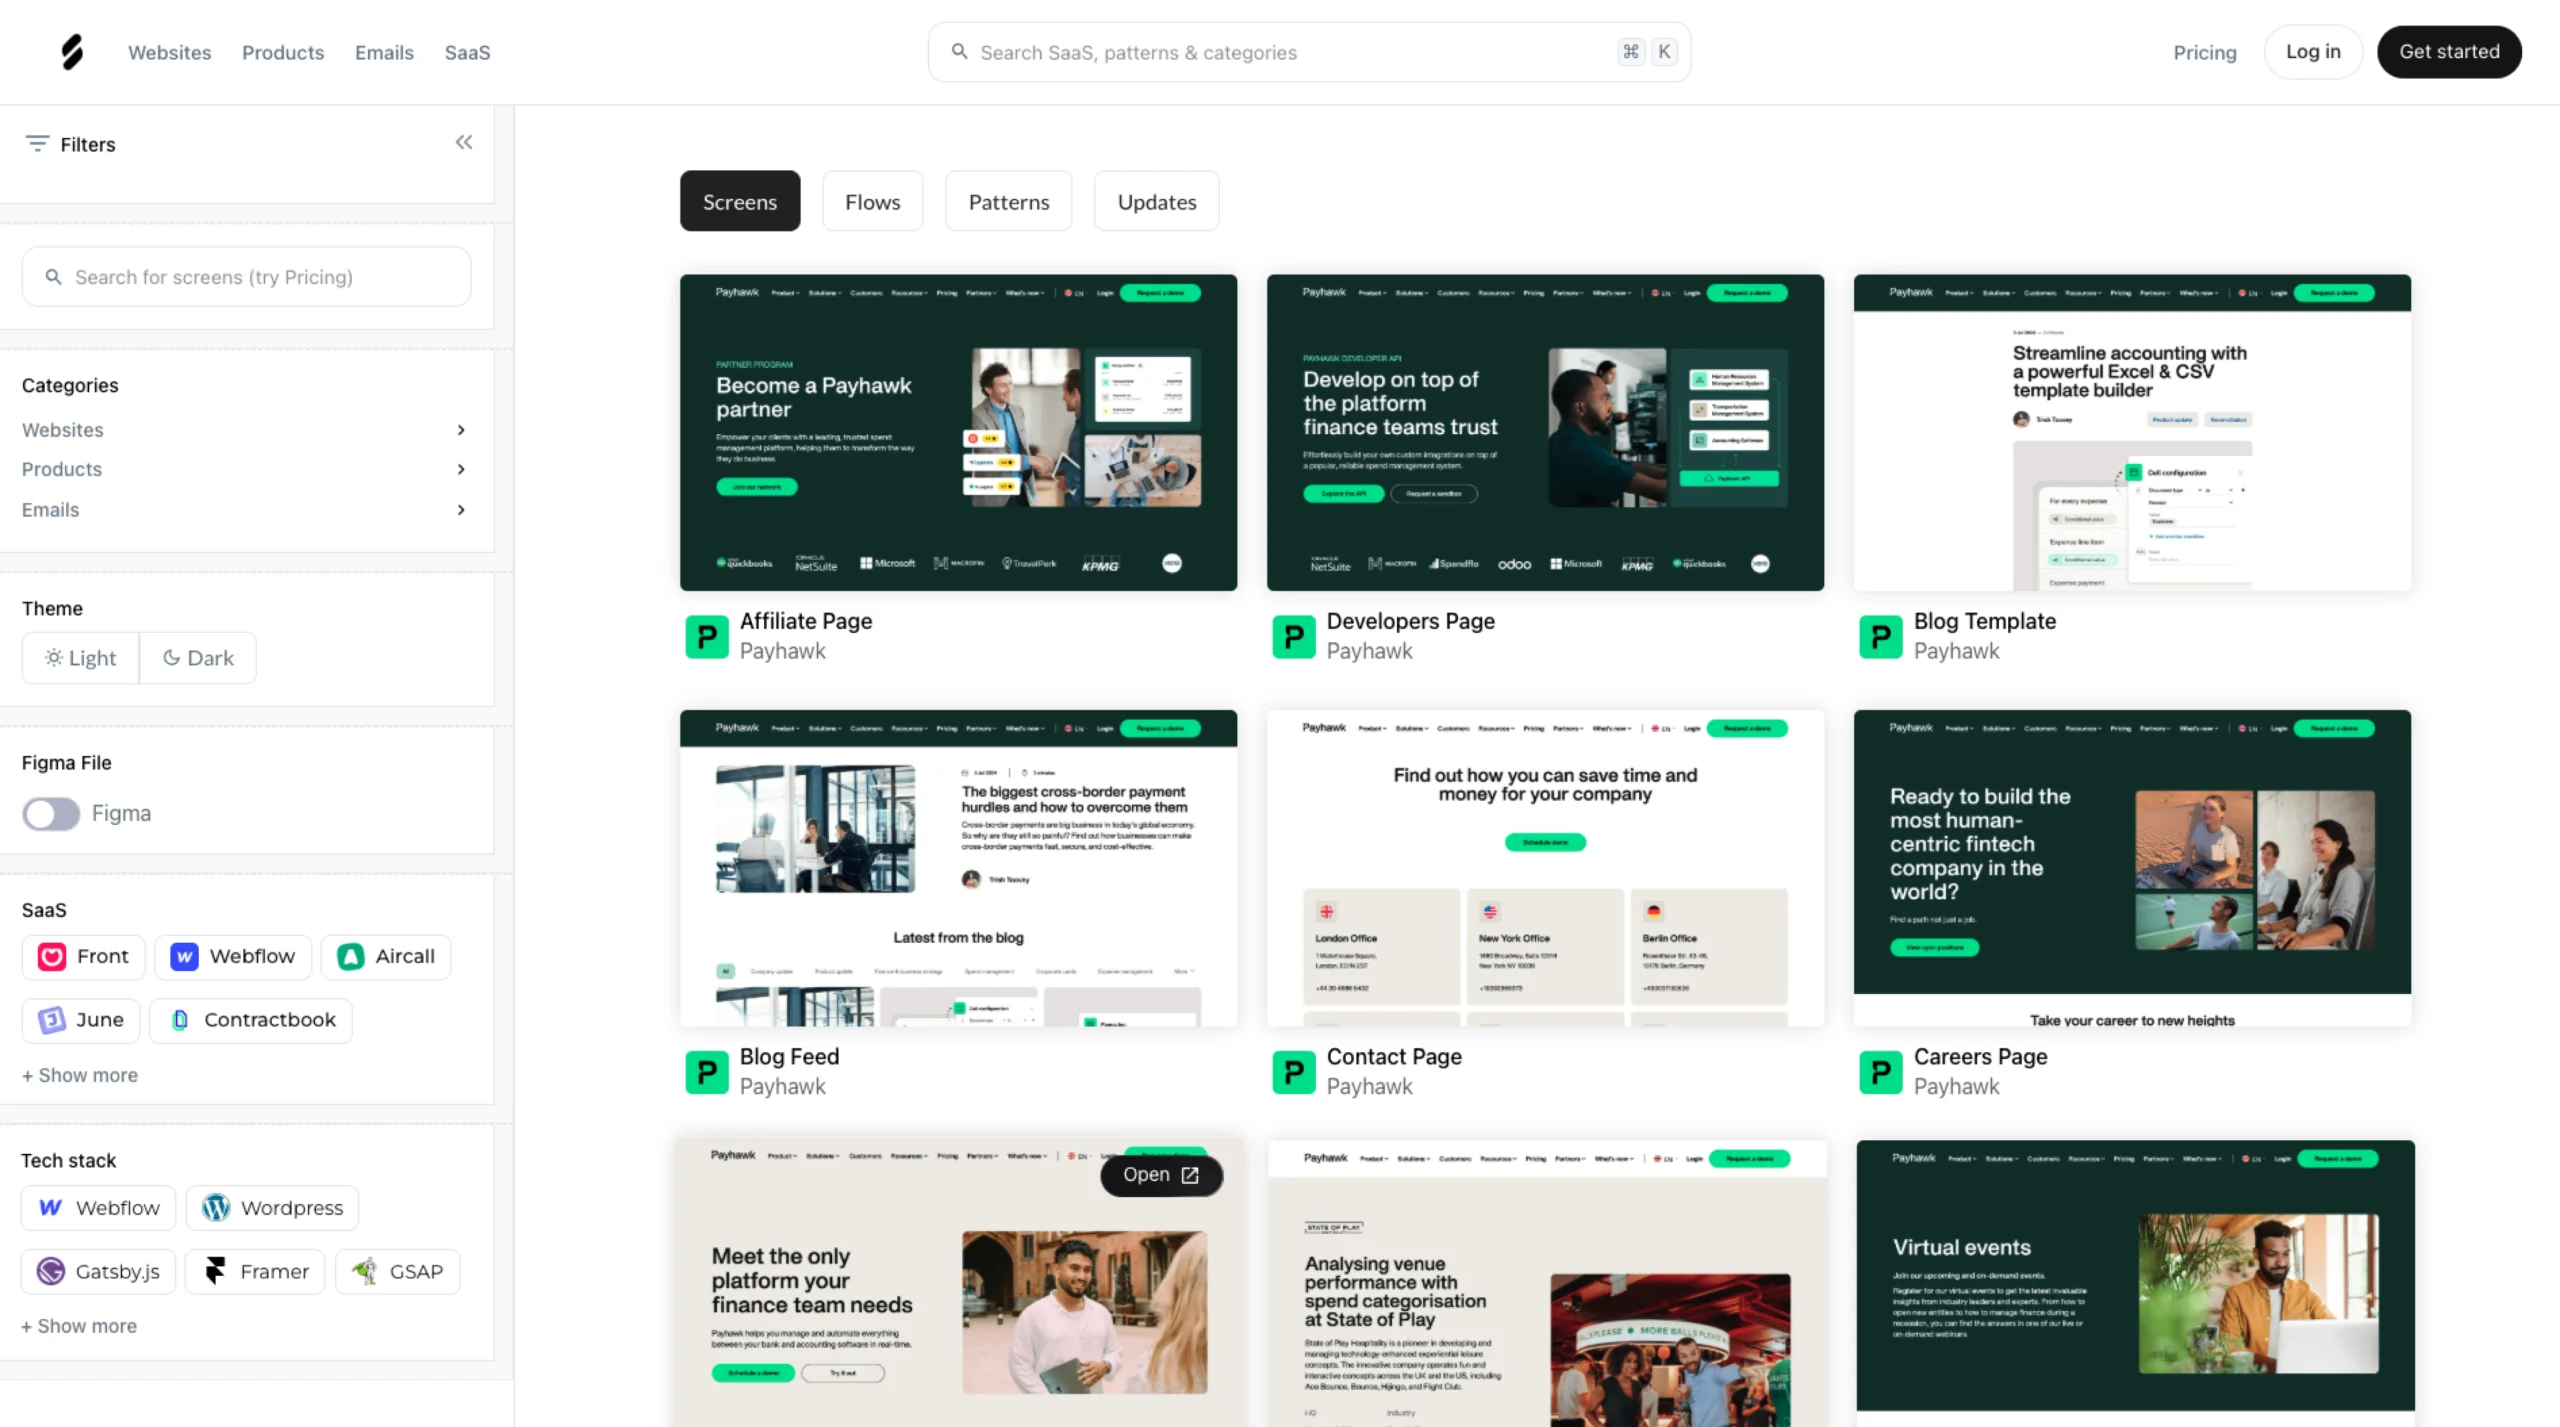Show more SaaS filters
Image resolution: width=2560 pixels, height=1427 pixels.
(x=80, y=1075)
